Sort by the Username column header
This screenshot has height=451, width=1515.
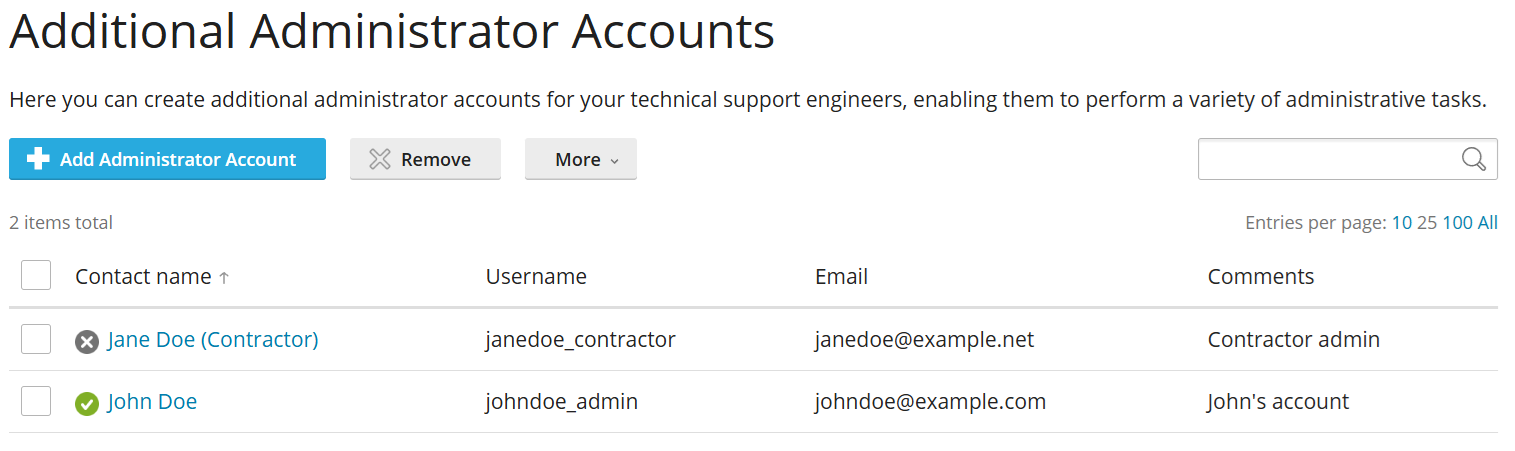(x=536, y=276)
